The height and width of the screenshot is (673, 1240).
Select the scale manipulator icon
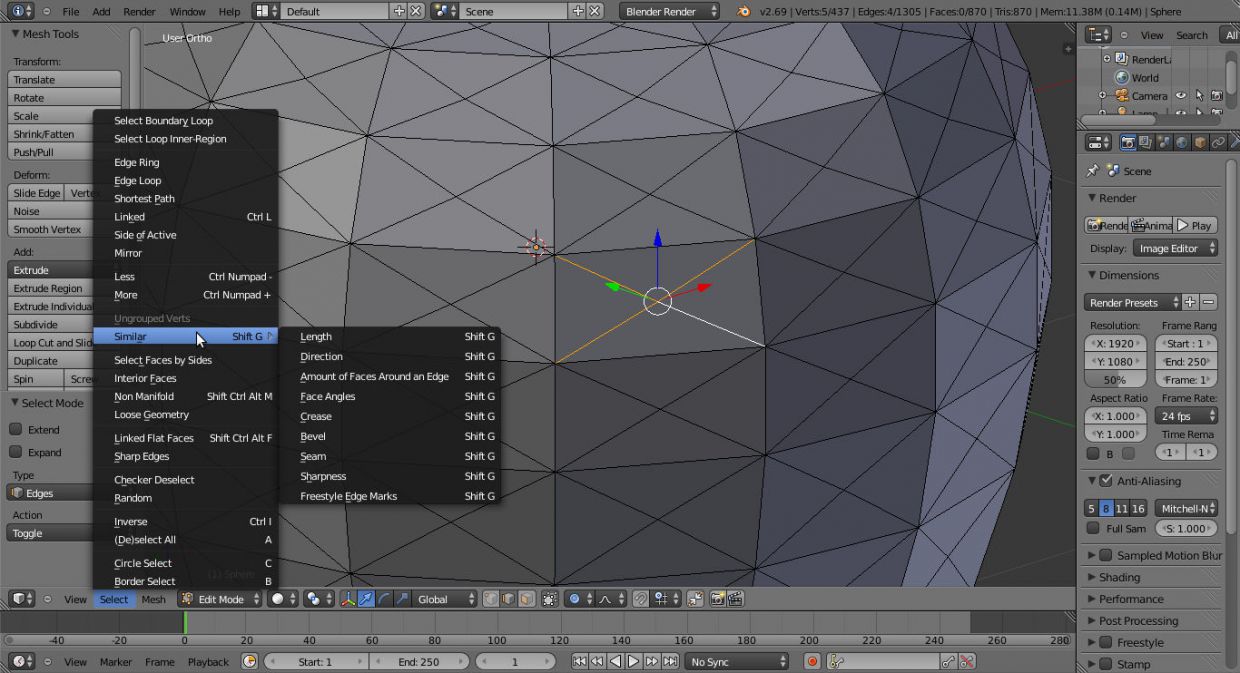(x=402, y=599)
